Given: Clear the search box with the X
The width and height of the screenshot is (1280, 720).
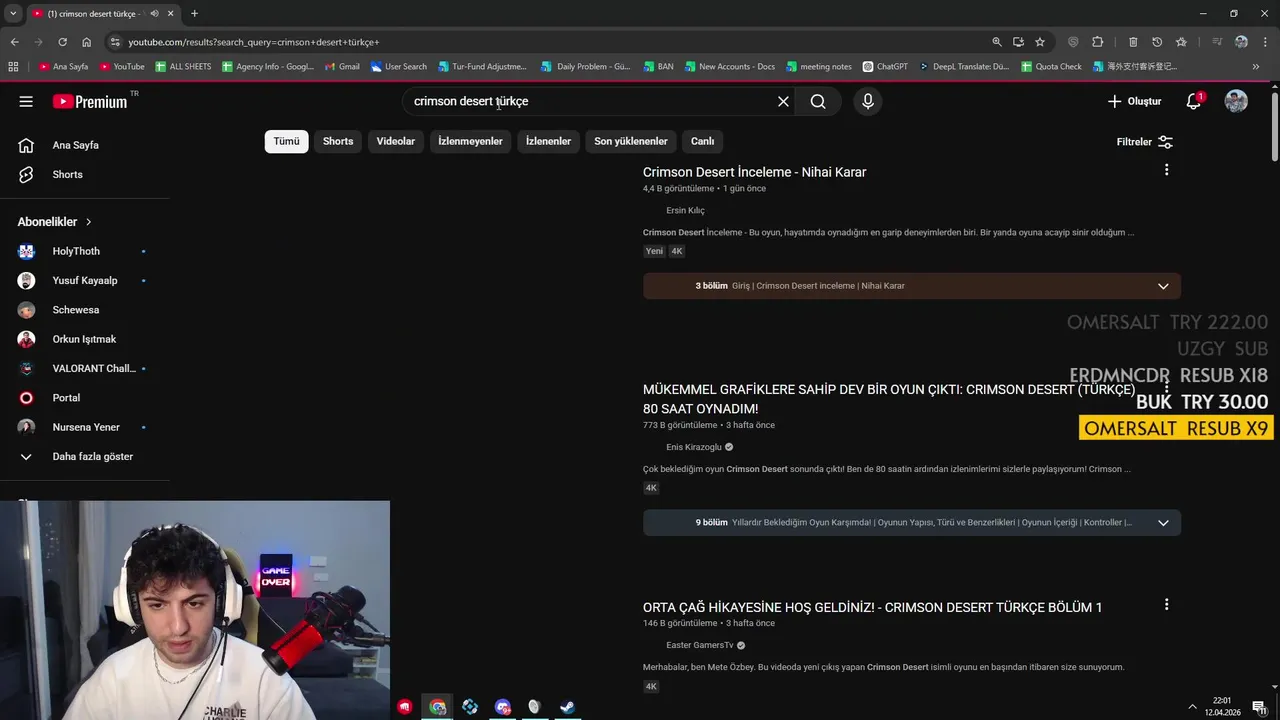Looking at the screenshot, I should click(783, 101).
